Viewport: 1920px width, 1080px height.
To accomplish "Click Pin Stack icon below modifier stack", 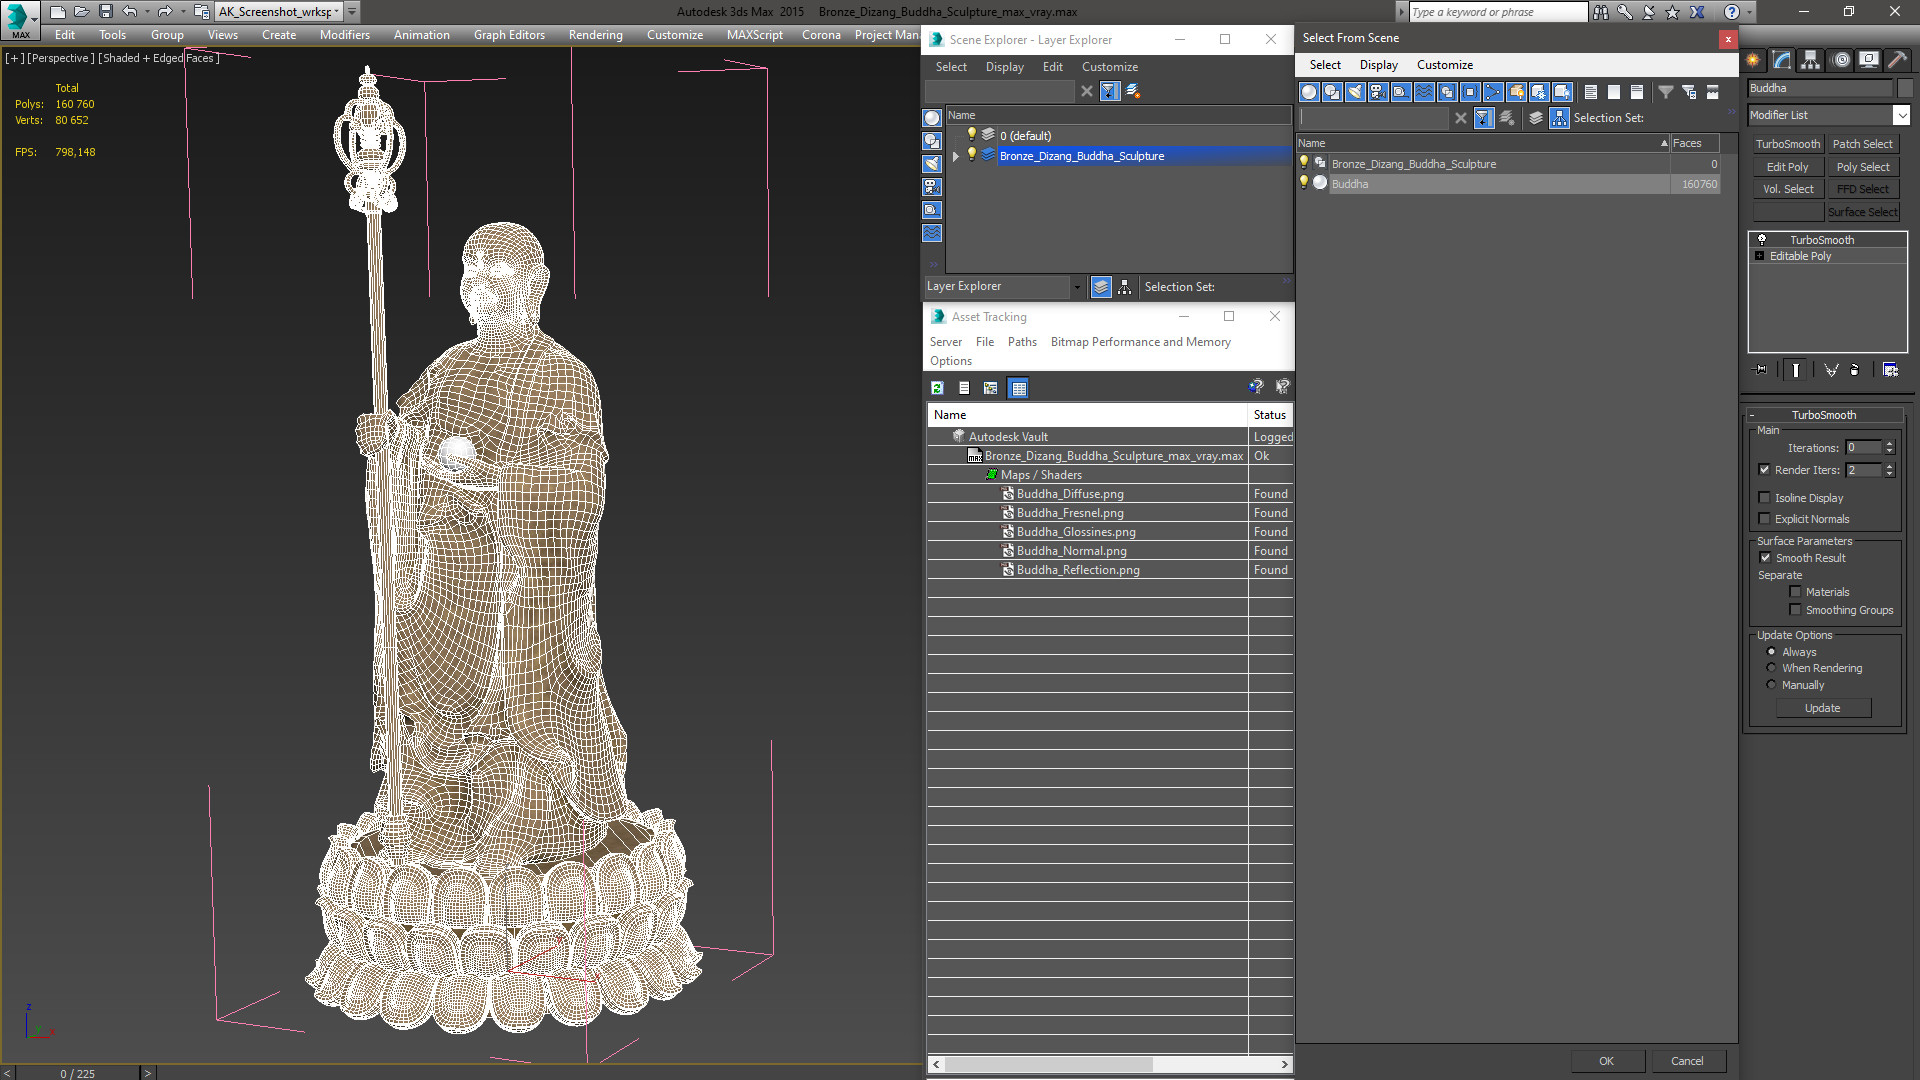I will pyautogui.click(x=1761, y=370).
